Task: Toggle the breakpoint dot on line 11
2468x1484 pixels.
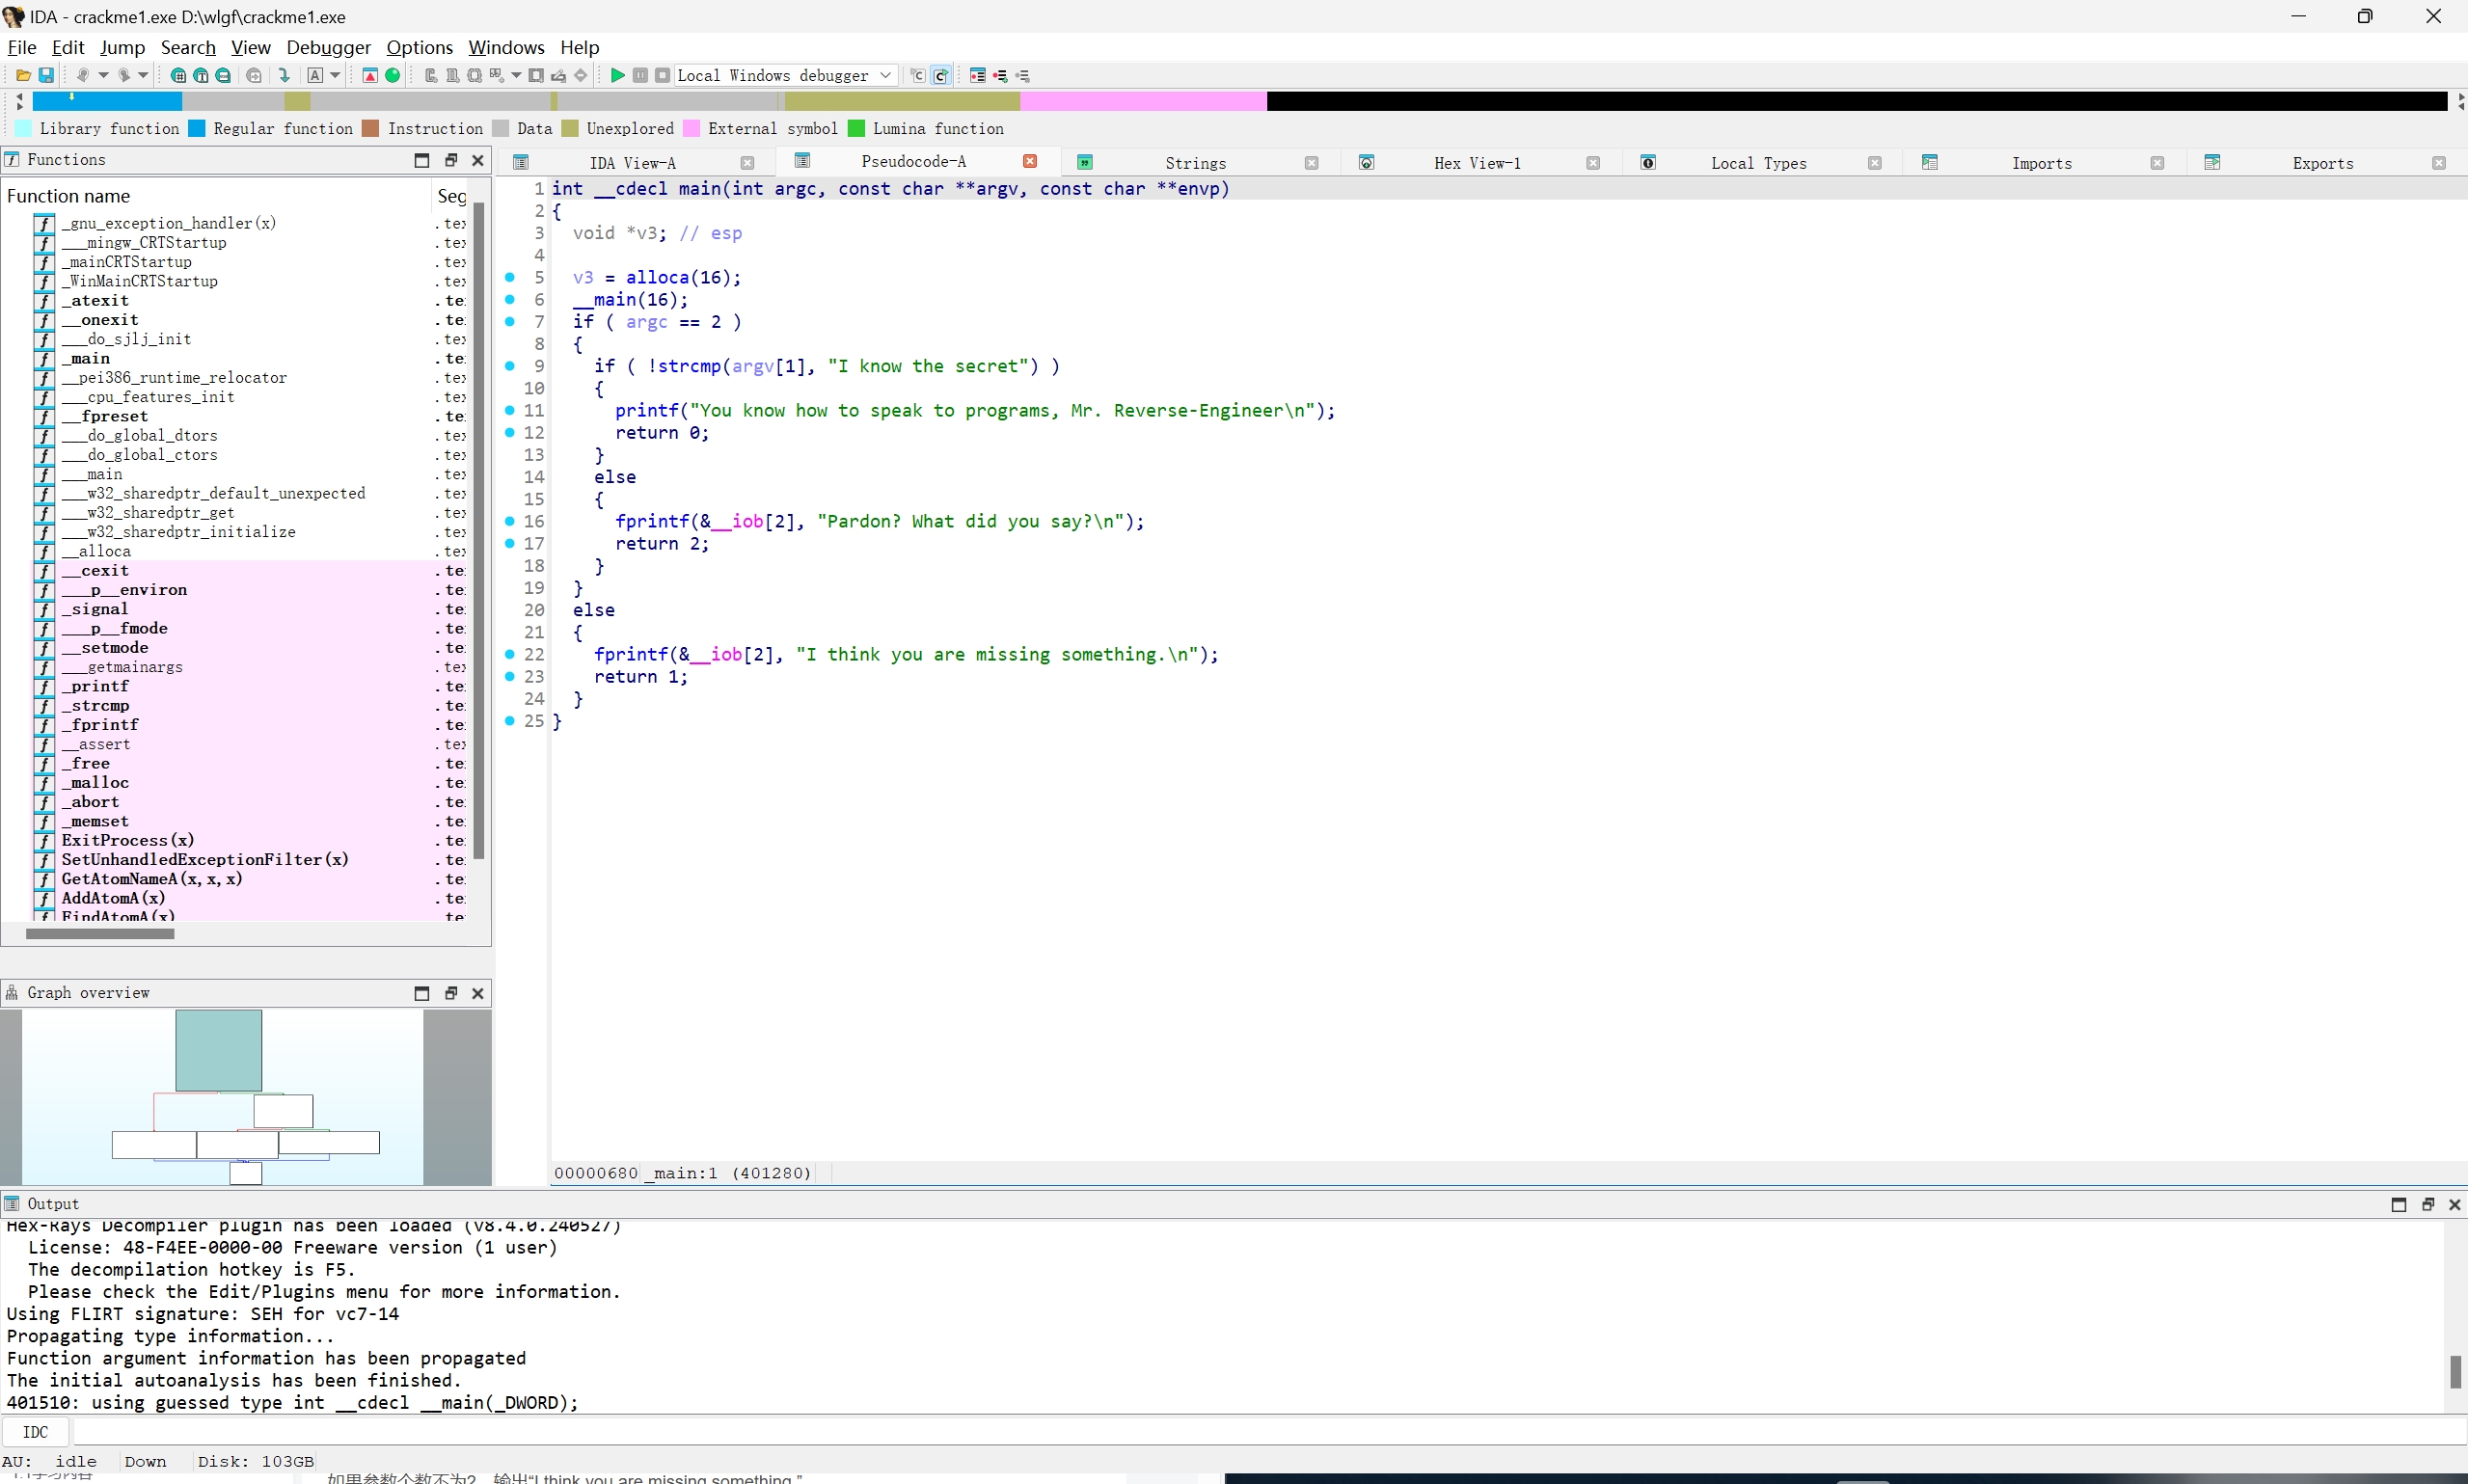Action: coord(510,410)
